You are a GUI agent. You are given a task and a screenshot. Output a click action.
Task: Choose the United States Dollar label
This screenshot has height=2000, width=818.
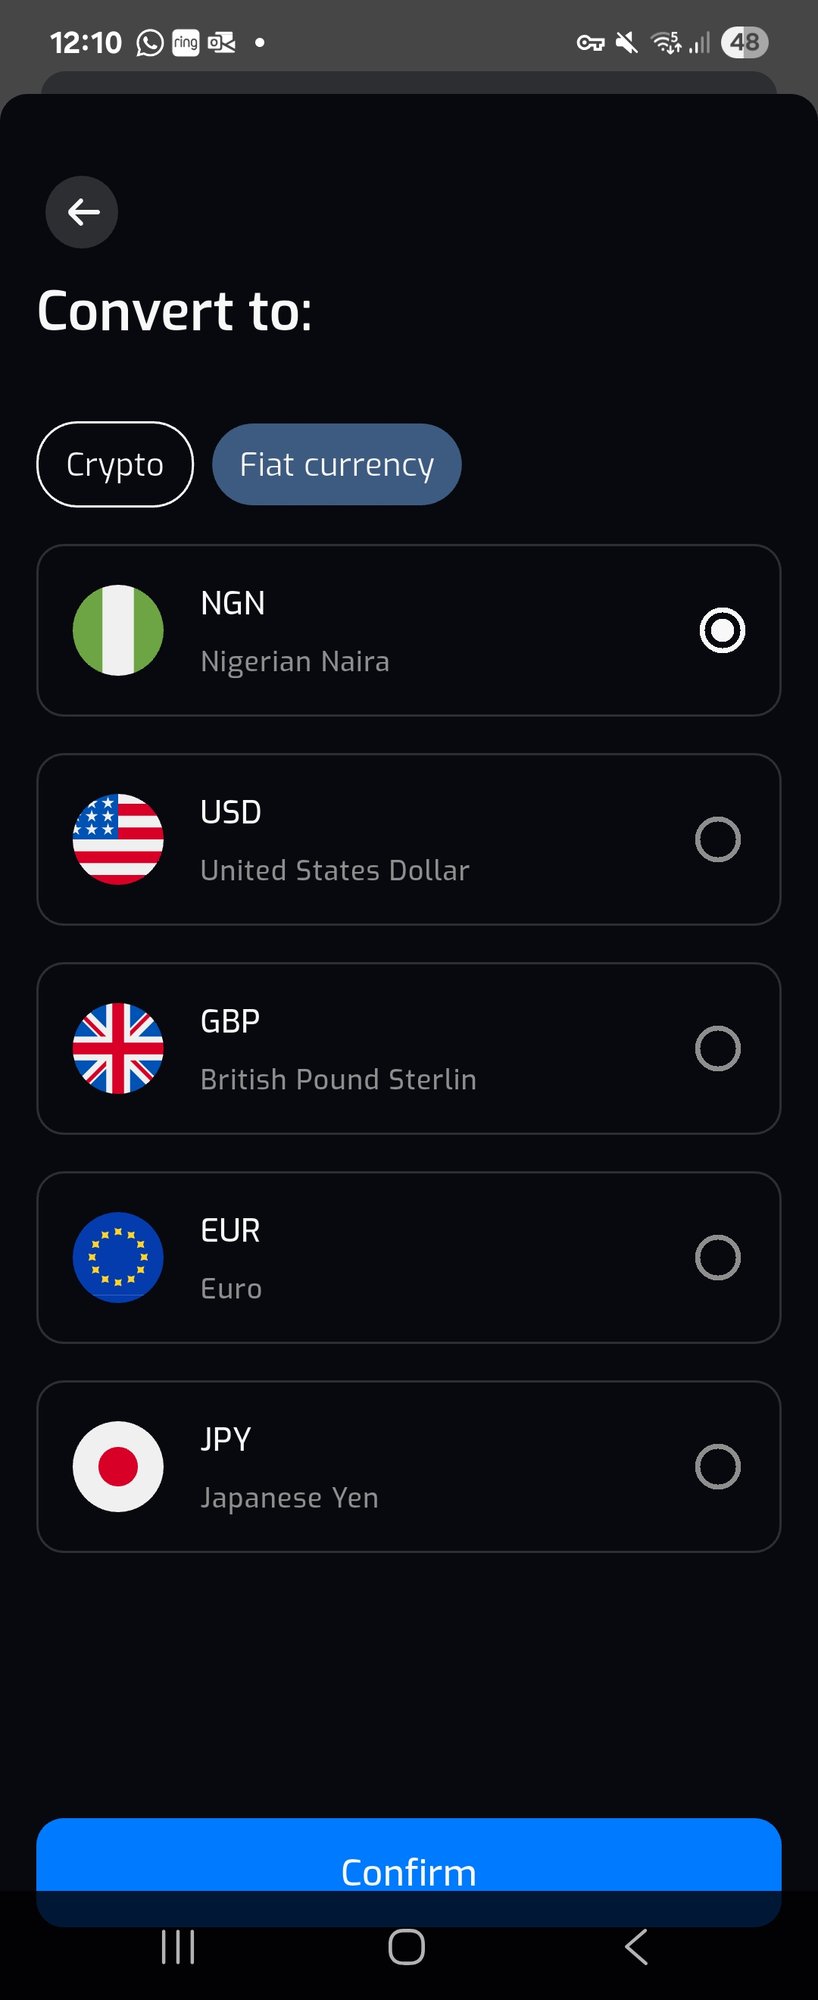click(x=335, y=870)
